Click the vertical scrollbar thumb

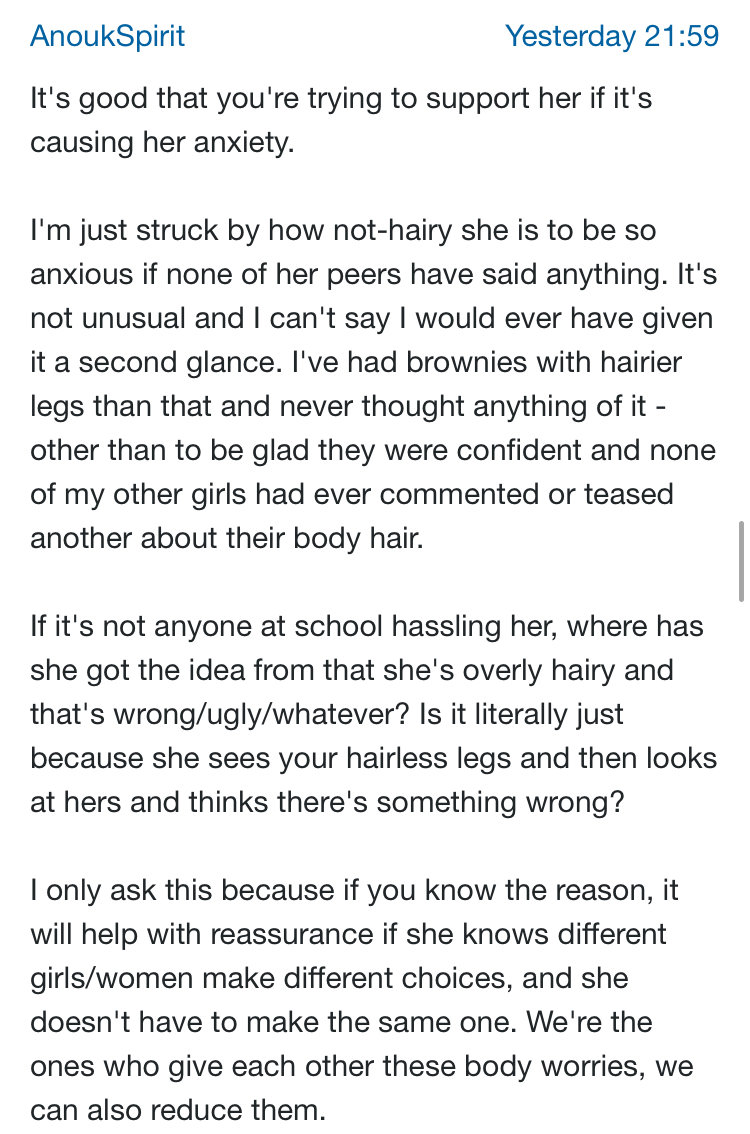click(741, 561)
